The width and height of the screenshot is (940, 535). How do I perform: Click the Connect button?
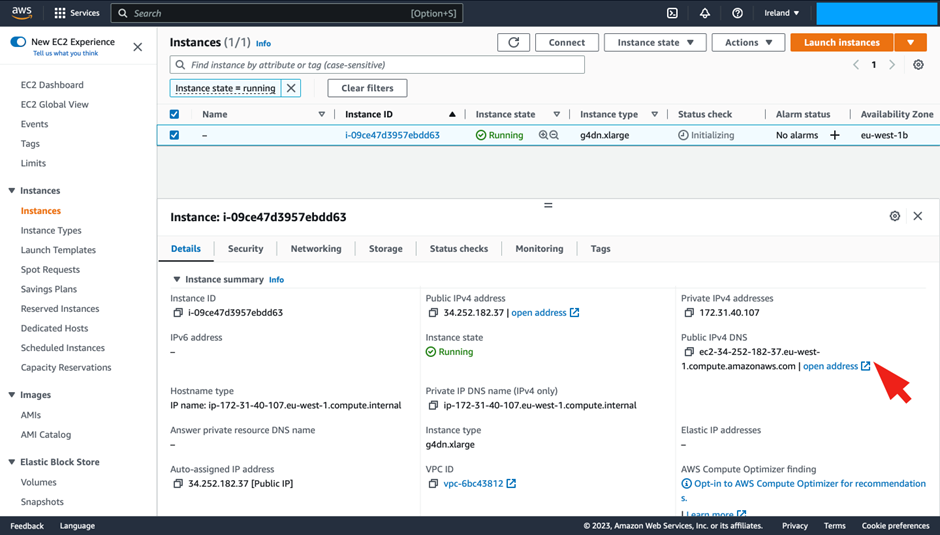567,43
